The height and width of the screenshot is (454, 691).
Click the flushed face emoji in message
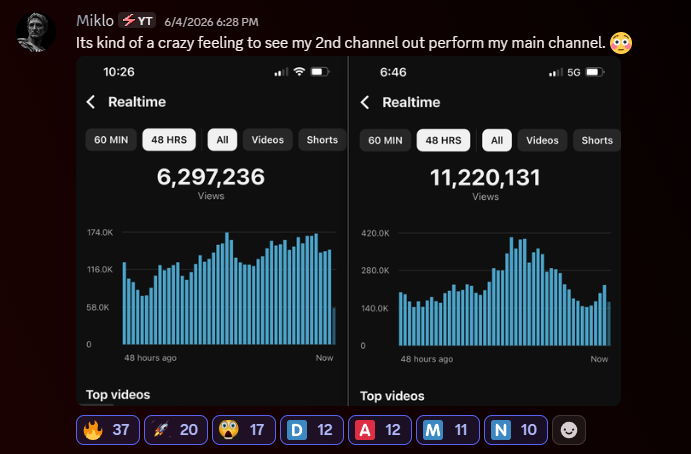(621, 43)
